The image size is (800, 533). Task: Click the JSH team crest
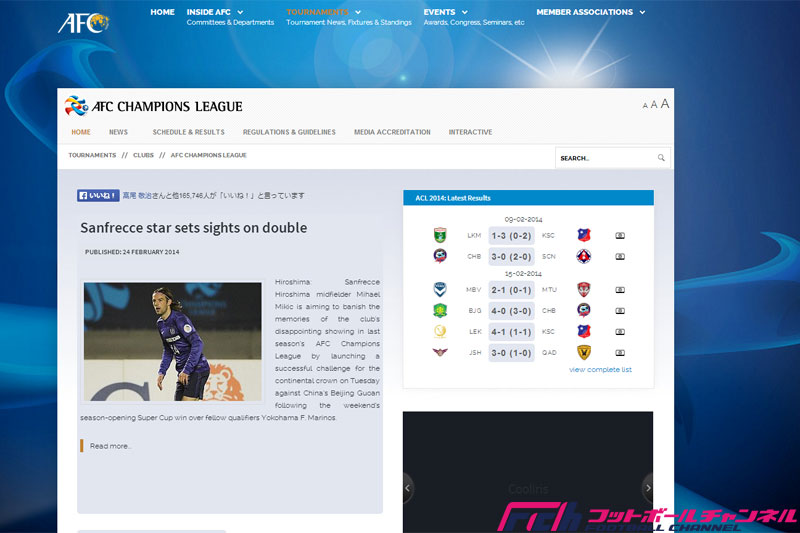click(x=440, y=352)
